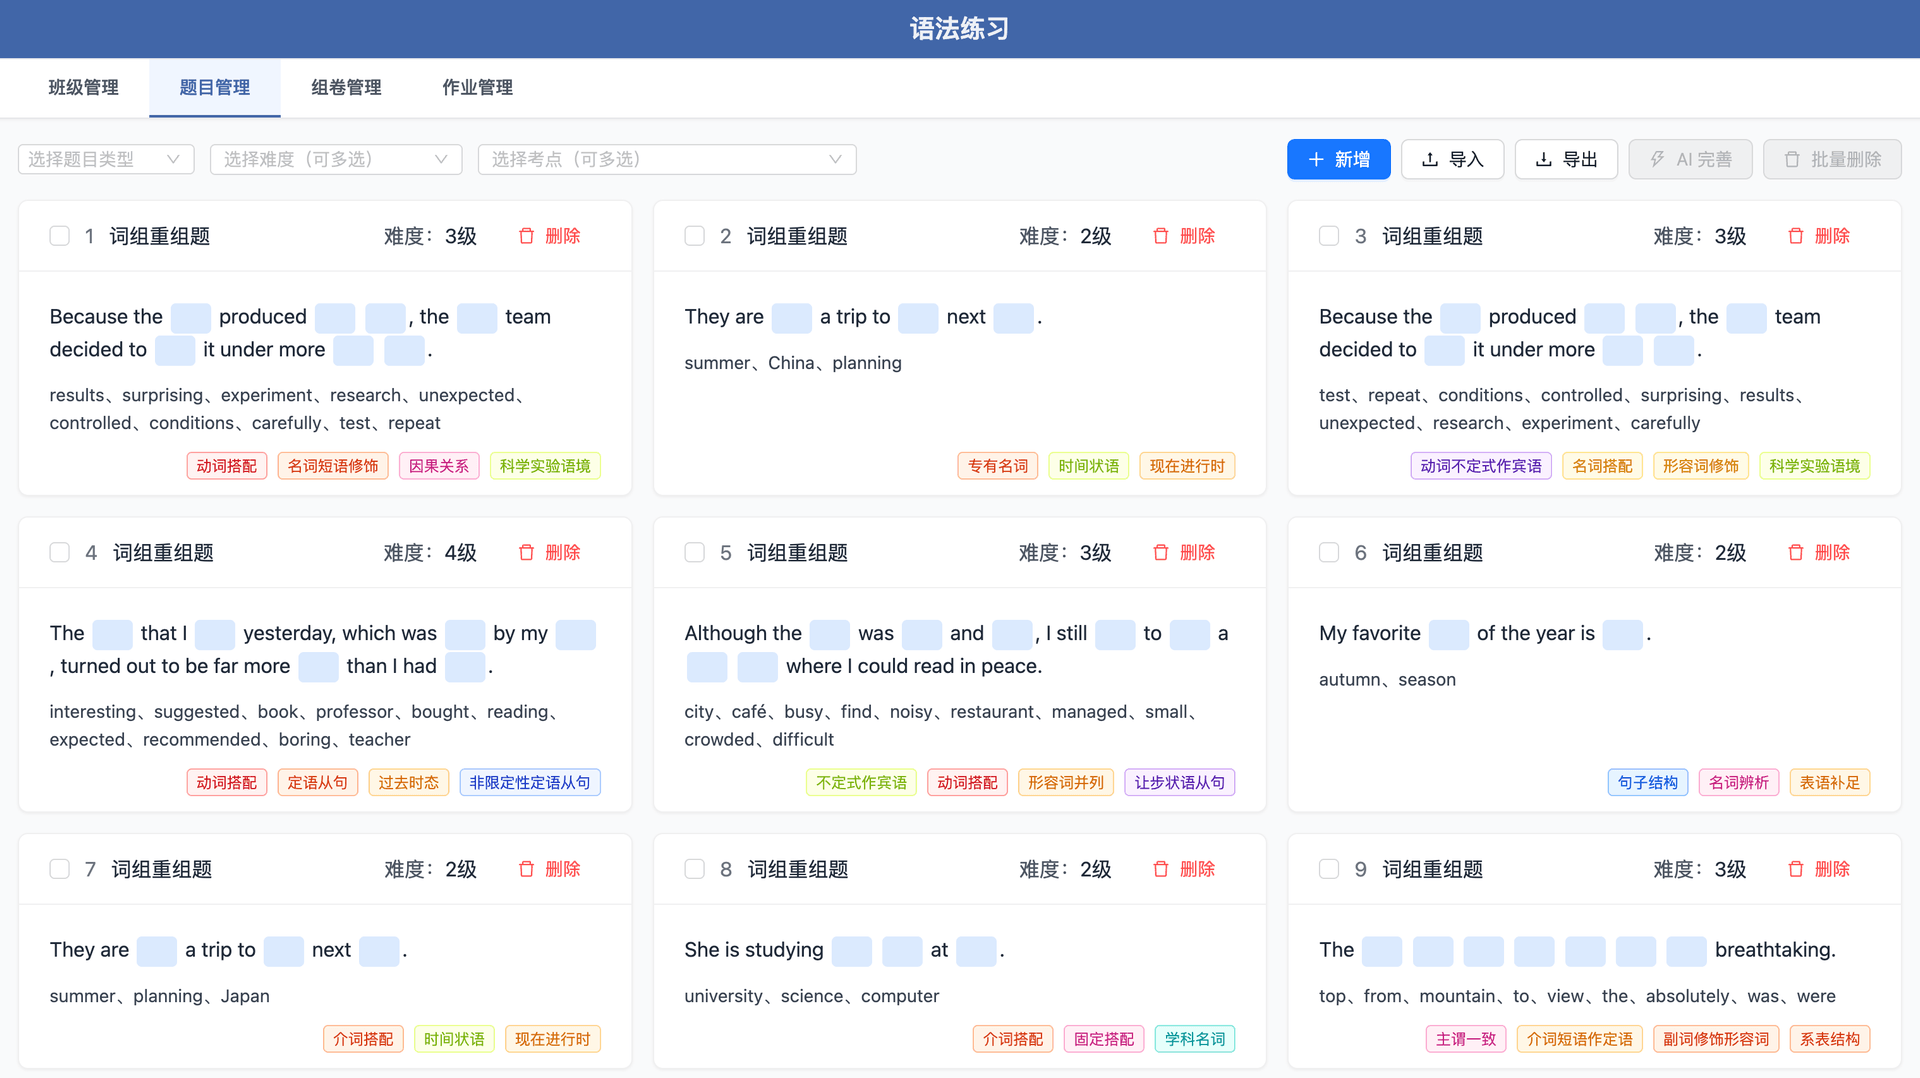Click the 导出 export icon
Screen dimensions: 1920x1078
(x=1544, y=159)
